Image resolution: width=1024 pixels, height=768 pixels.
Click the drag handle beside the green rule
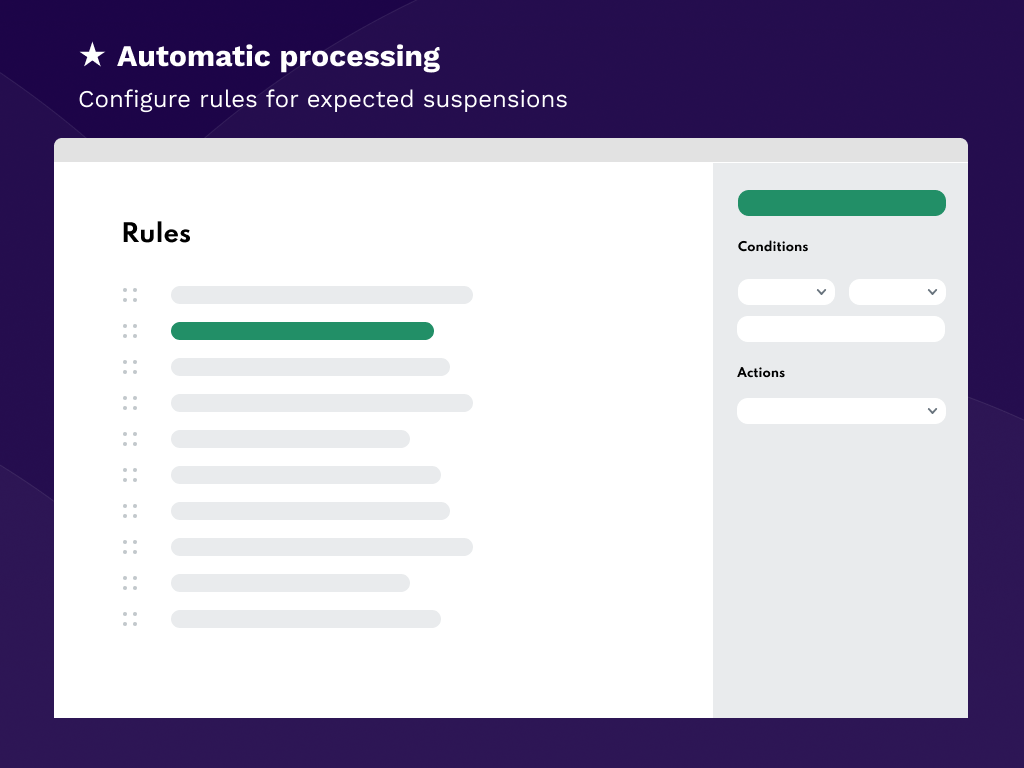click(x=130, y=331)
